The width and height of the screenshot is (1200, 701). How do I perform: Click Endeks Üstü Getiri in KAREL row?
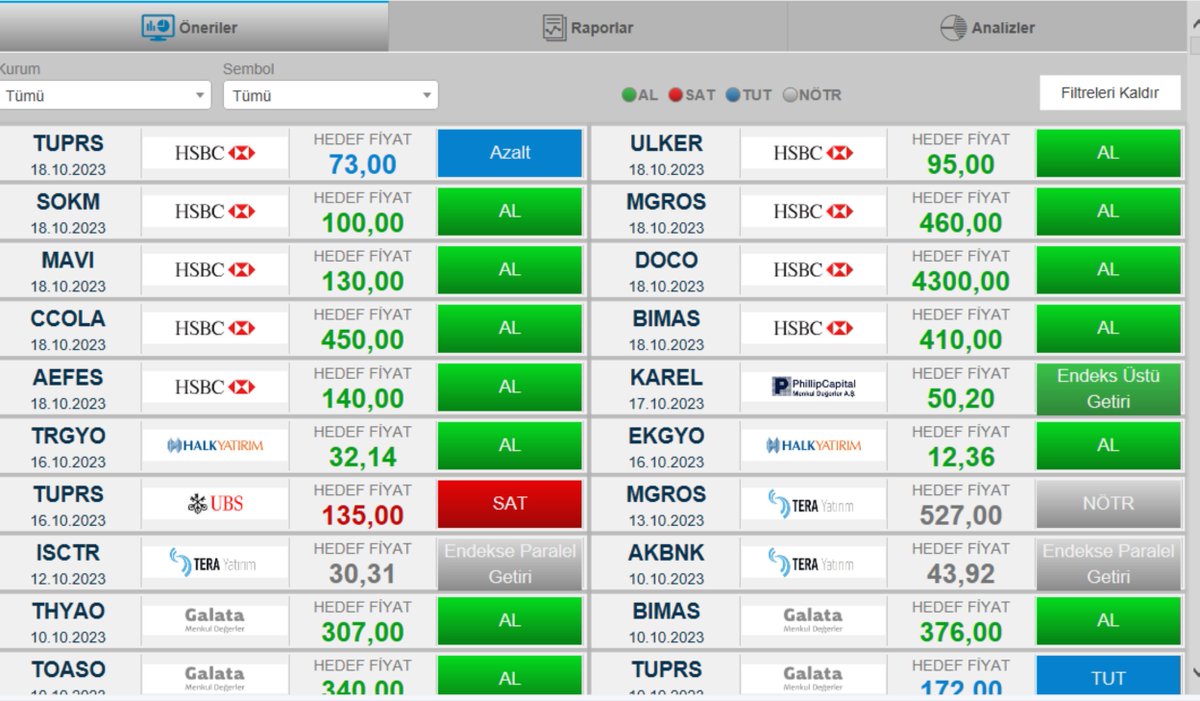coord(1108,388)
